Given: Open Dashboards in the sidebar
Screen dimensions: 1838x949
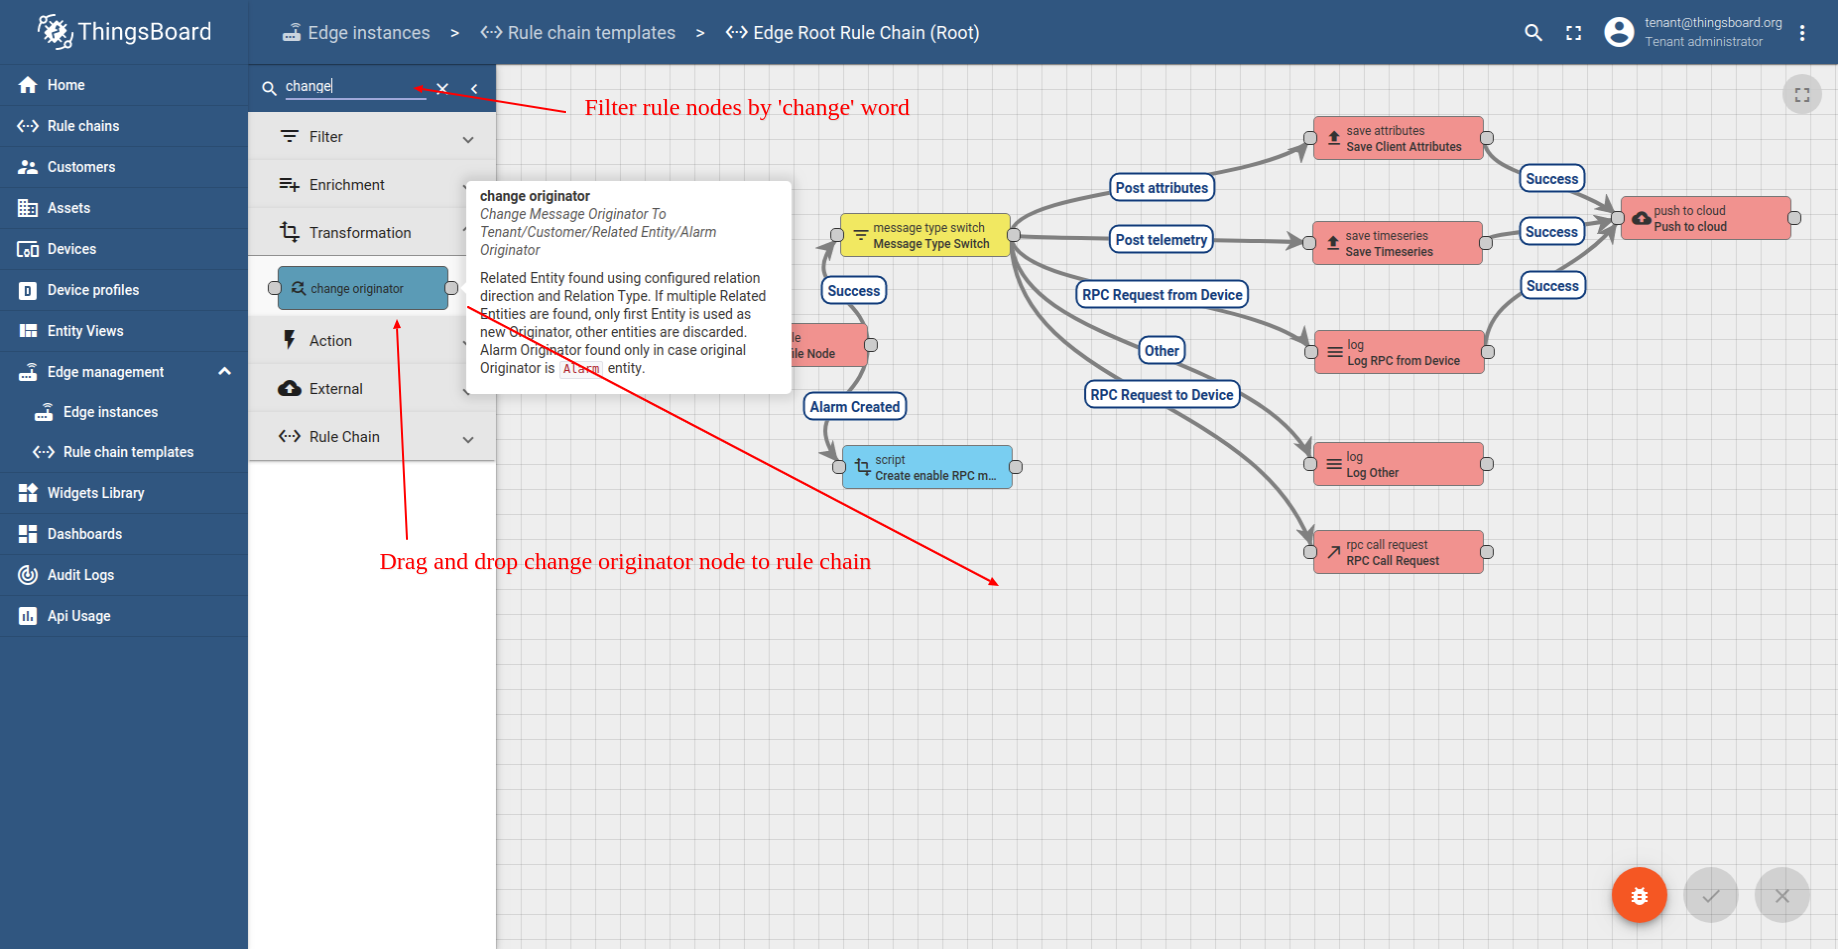Looking at the screenshot, I should tap(124, 534).
